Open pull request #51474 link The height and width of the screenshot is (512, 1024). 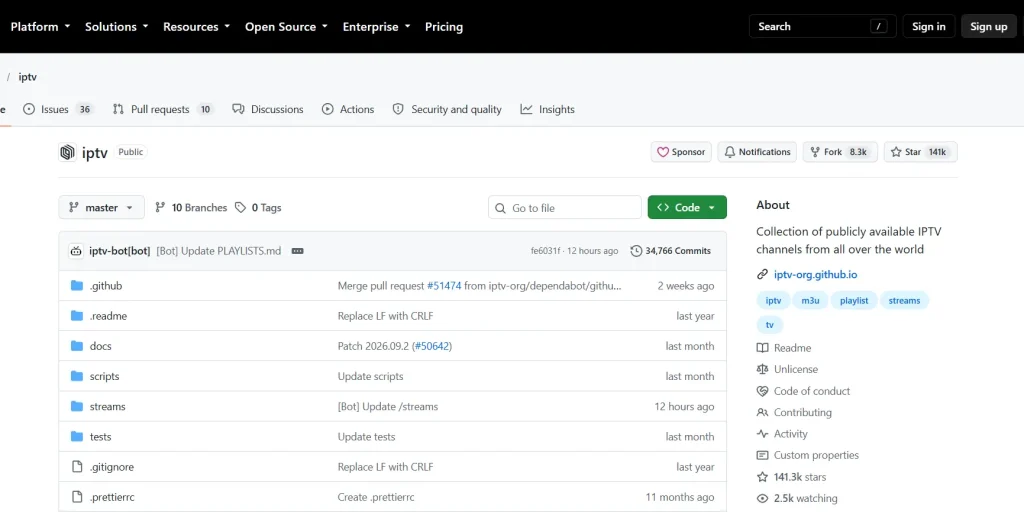(444, 286)
